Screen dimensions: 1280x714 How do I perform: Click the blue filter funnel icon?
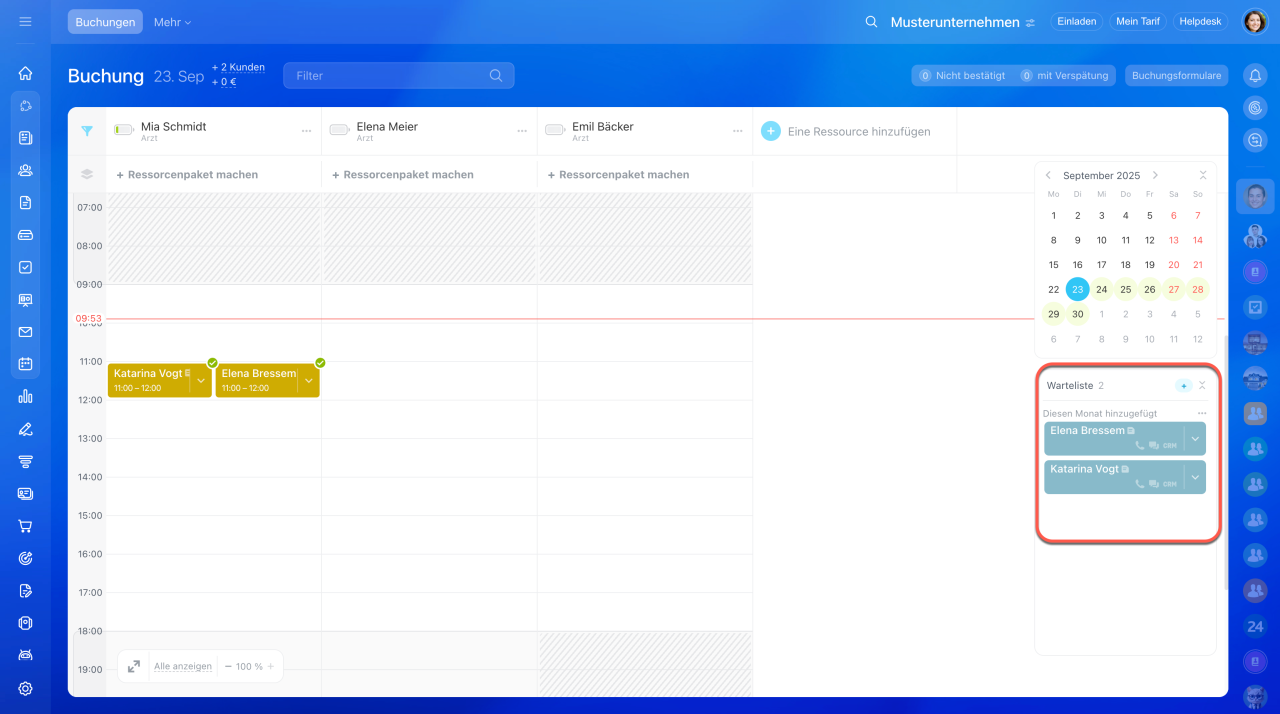(87, 131)
